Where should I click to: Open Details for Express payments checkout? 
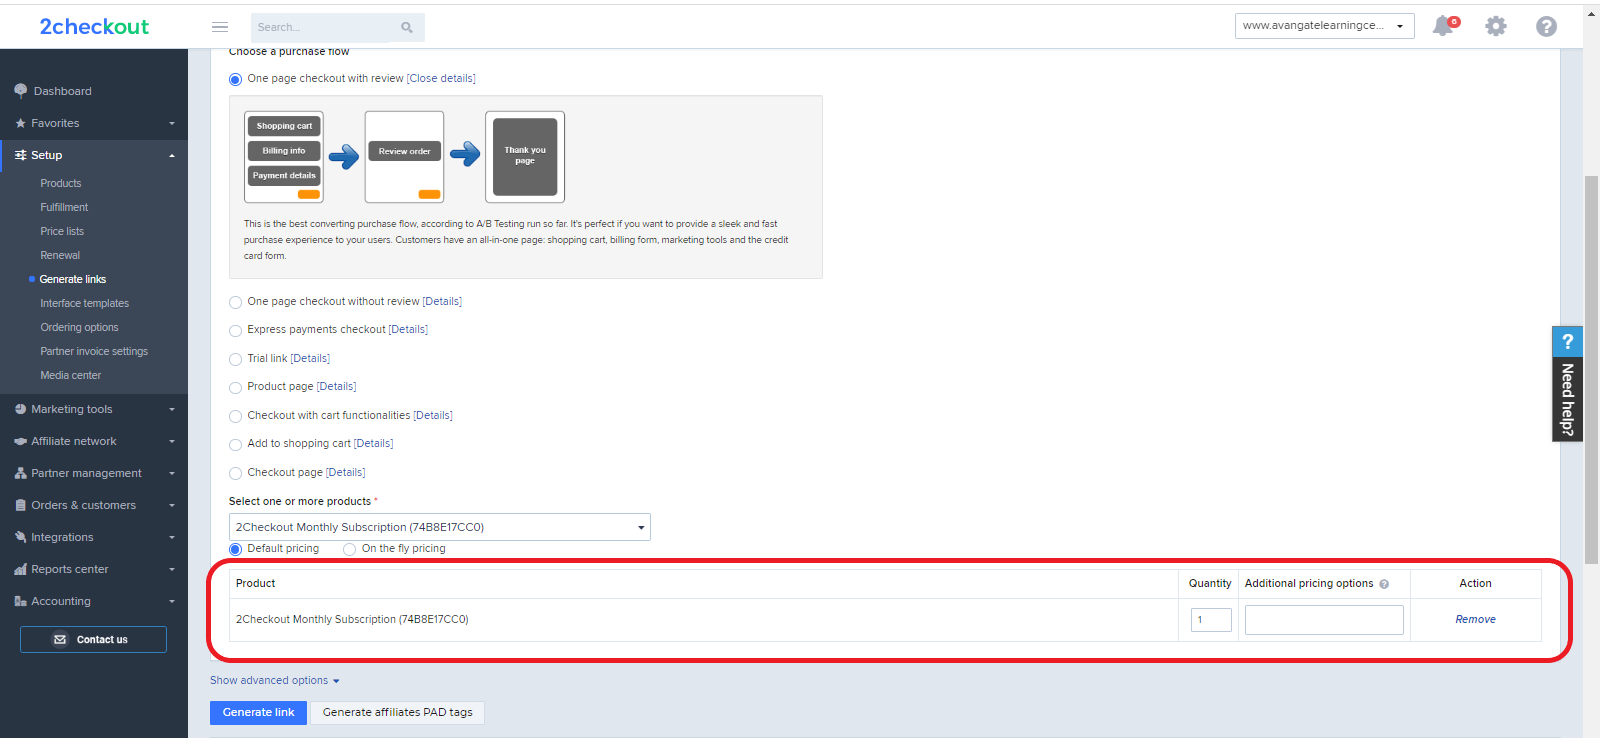point(408,329)
